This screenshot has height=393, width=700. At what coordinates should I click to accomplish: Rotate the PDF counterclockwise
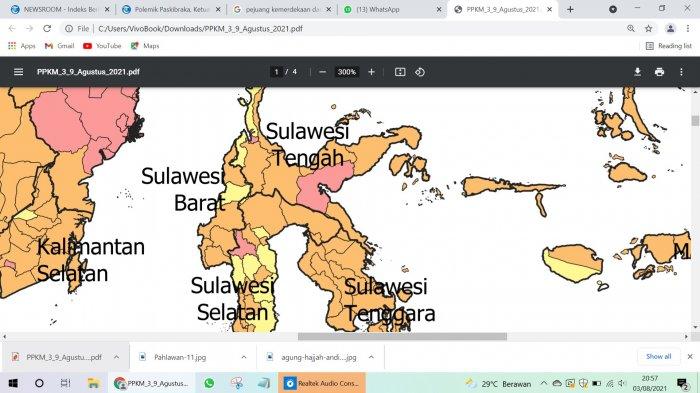pyautogui.click(x=420, y=72)
